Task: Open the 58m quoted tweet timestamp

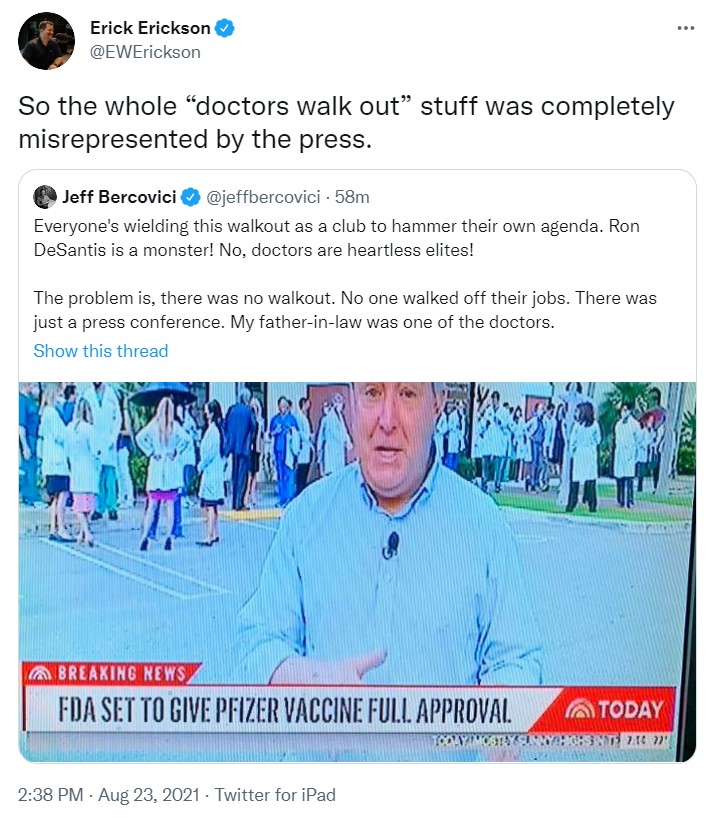Action: pyautogui.click(x=352, y=197)
